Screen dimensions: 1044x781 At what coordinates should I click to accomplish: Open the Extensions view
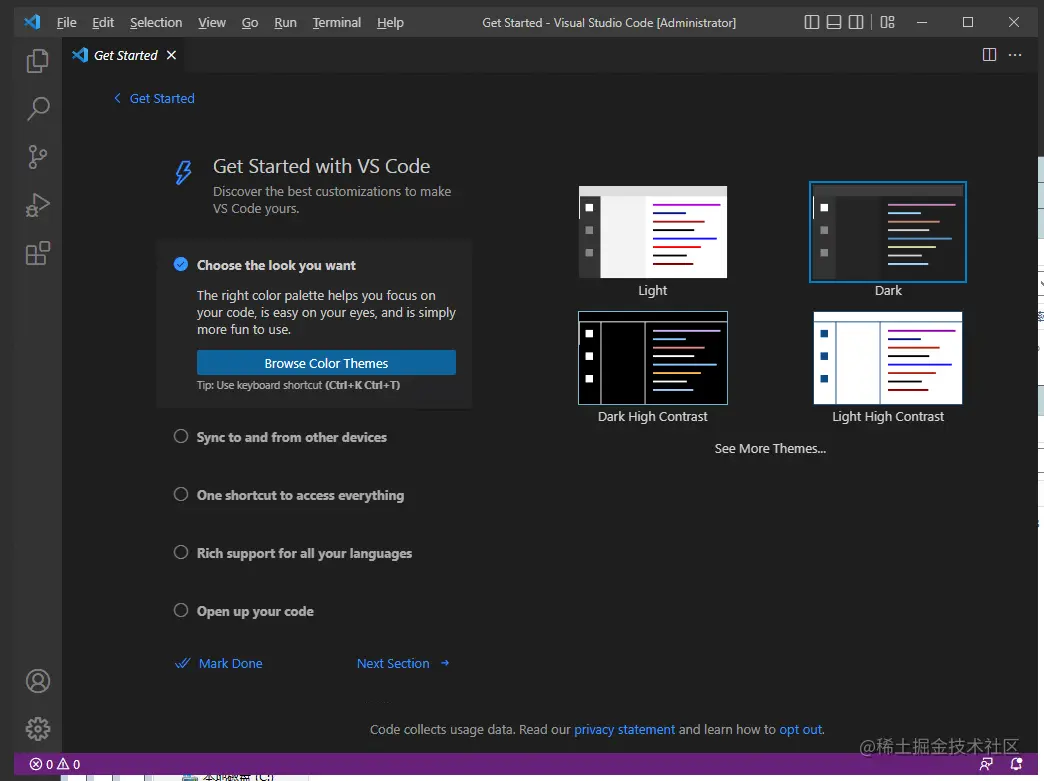(38, 253)
